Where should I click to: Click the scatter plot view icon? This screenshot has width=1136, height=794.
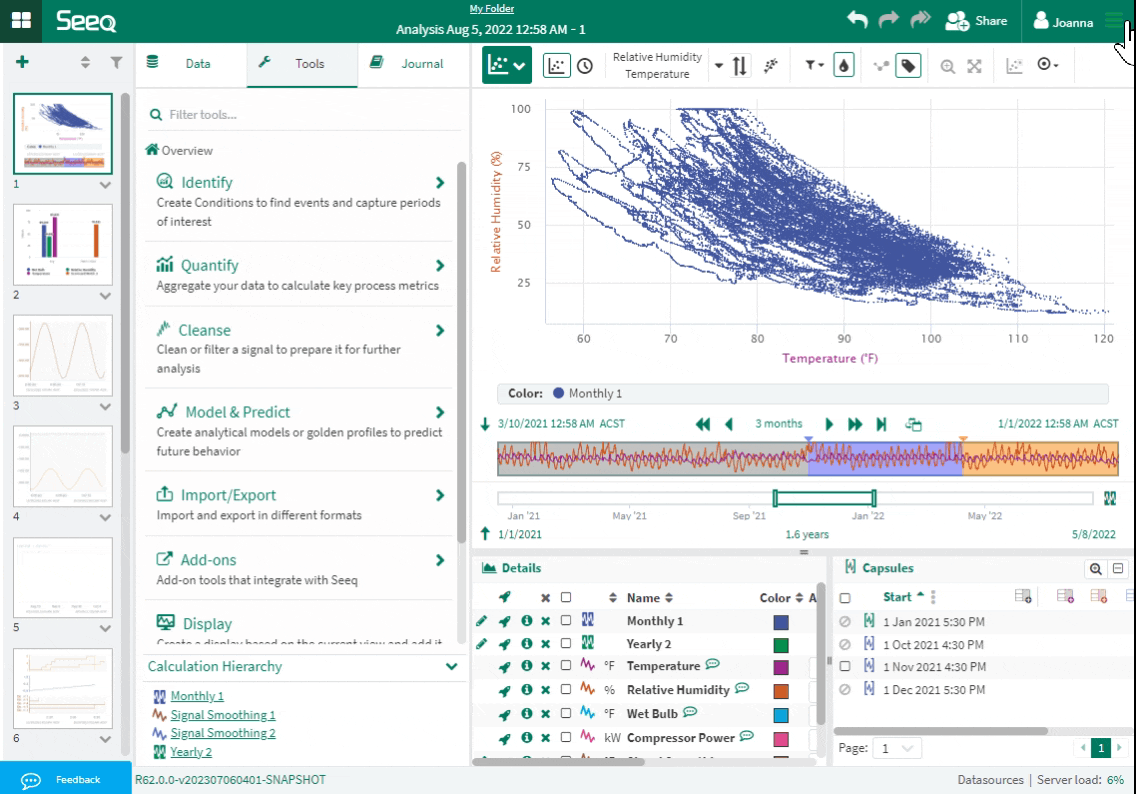pos(556,65)
